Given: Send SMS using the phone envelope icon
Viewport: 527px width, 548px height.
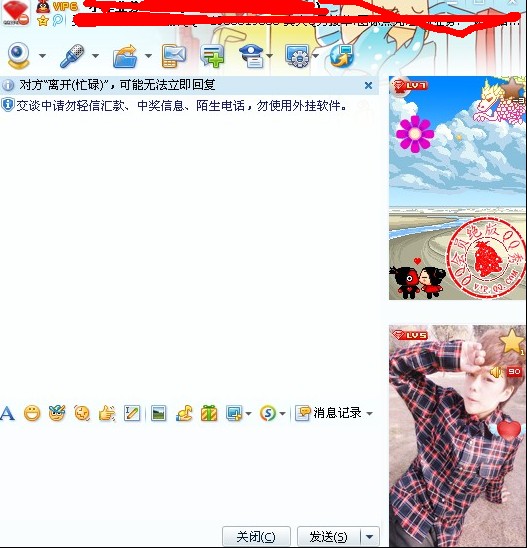Looking at the screenshot, I should coord(174,56).
